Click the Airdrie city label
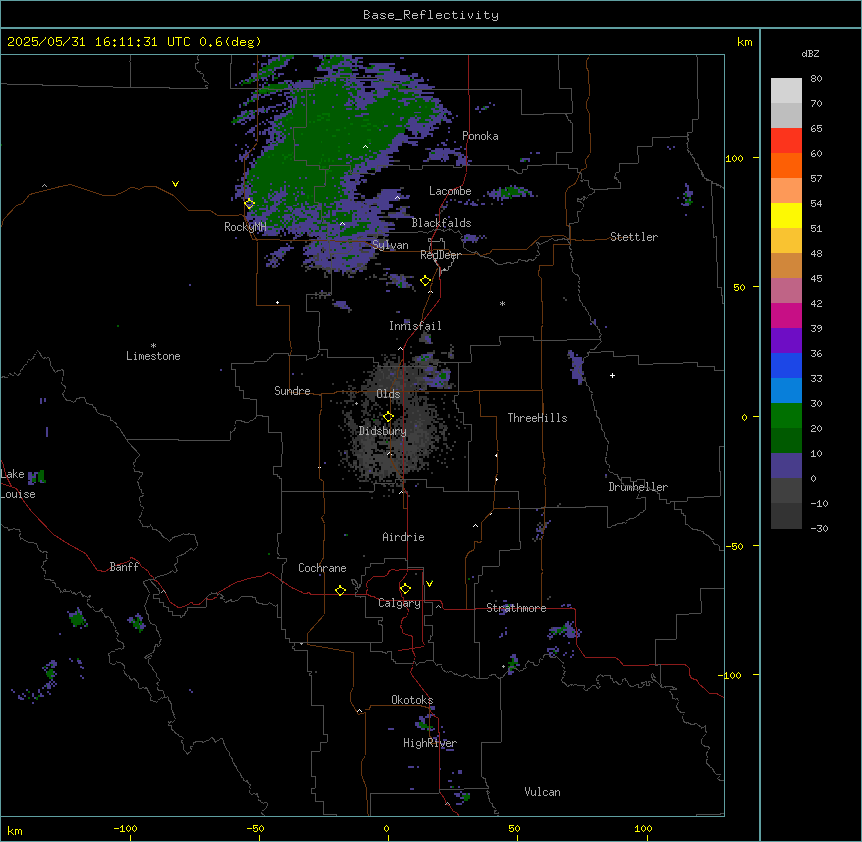Image resolution: width=862 pixels, height=842 pixels. (x=403, y=537)
